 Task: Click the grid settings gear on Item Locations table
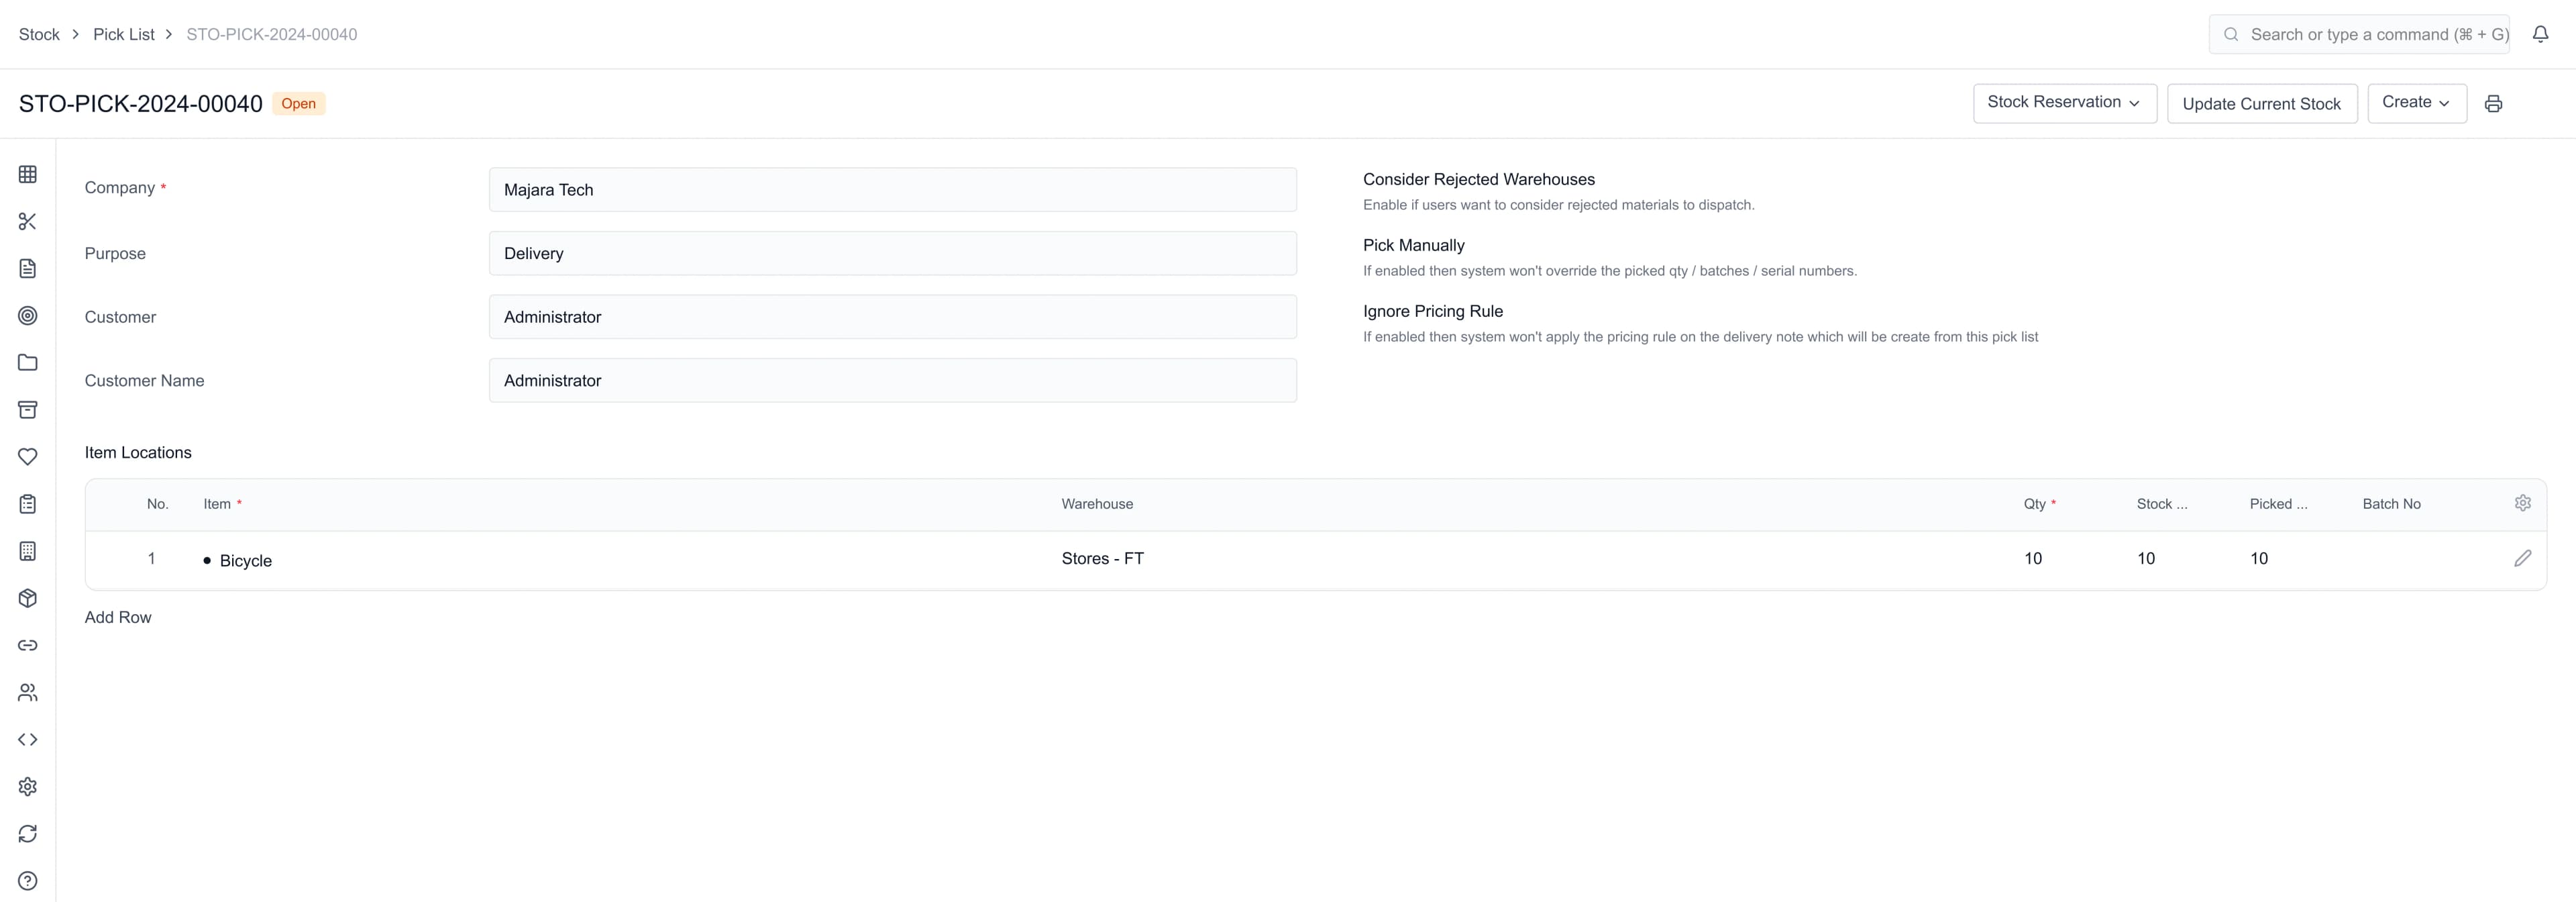(2524, 503)
